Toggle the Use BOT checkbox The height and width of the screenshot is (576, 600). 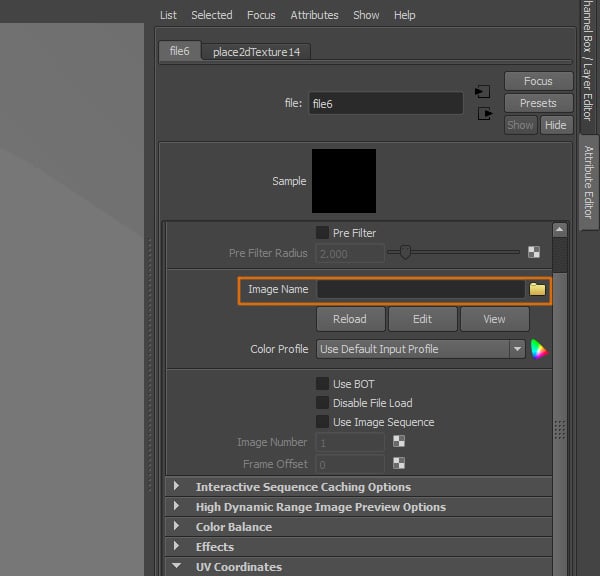click(x=322, y=384)
